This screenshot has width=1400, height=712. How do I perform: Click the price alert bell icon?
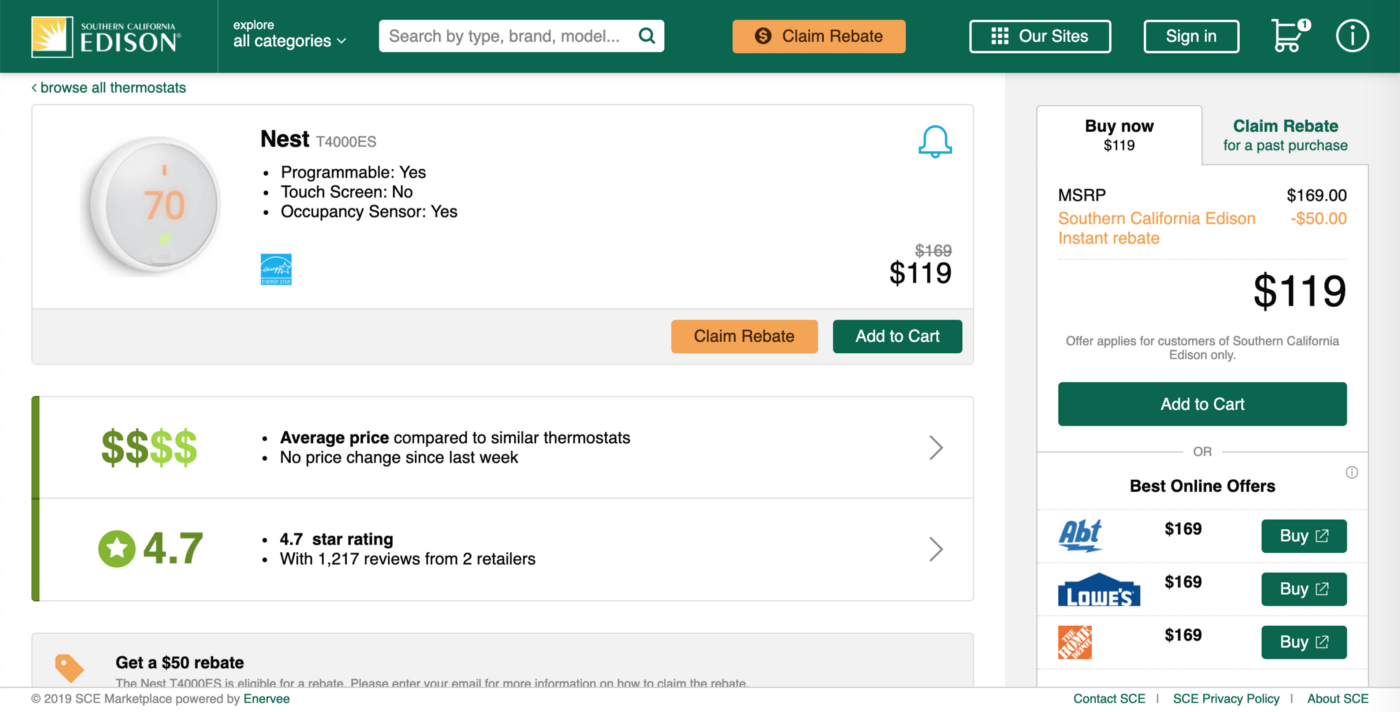(935, 141)
